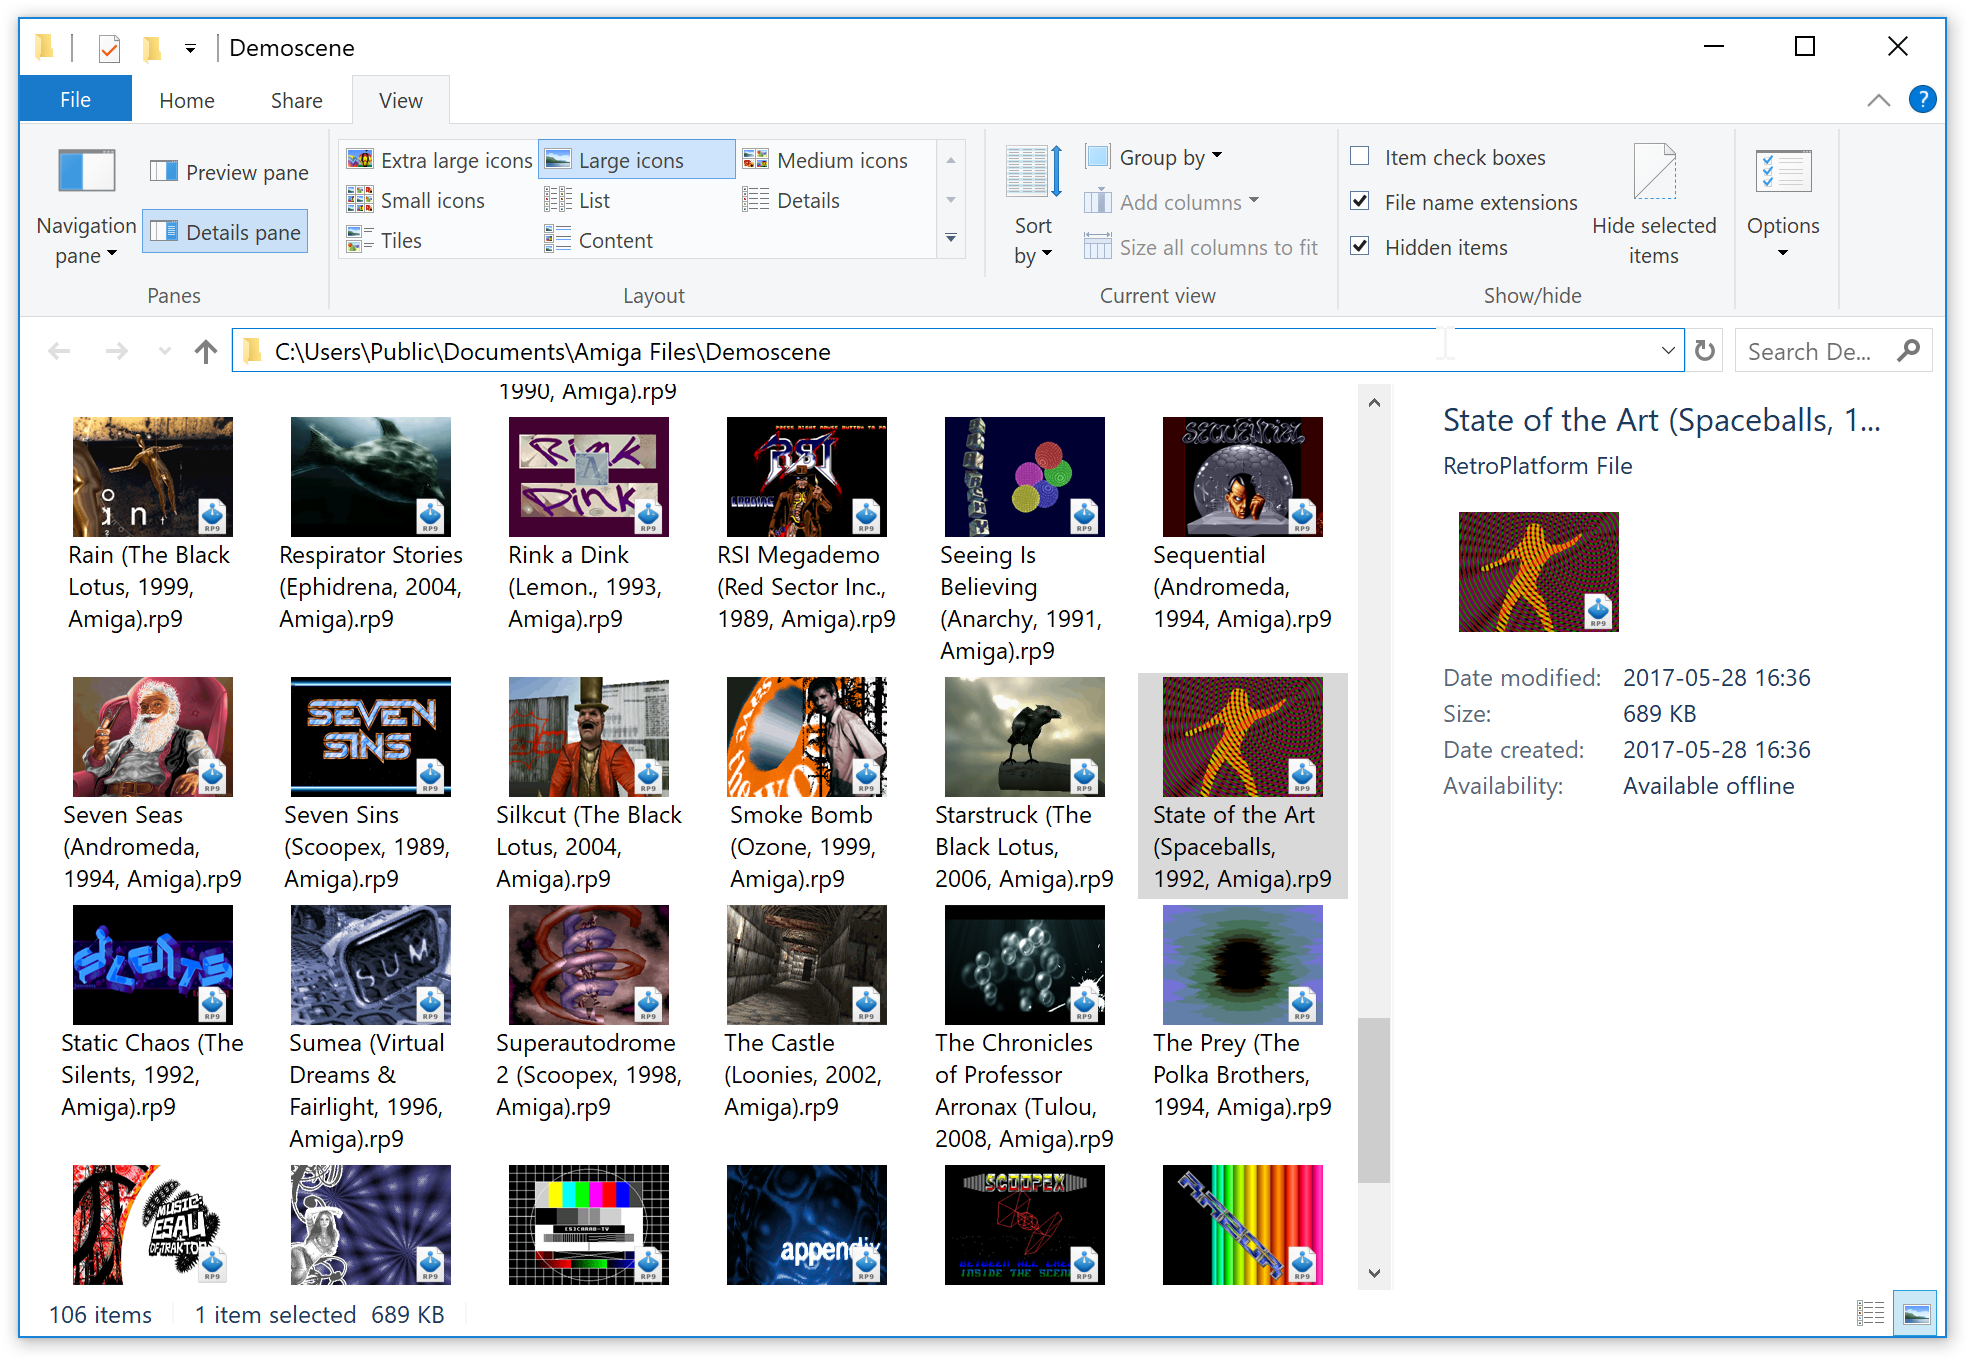Drag the vertical scrollbar down
1968x1360 pixels.
tap(1376, 1085)
